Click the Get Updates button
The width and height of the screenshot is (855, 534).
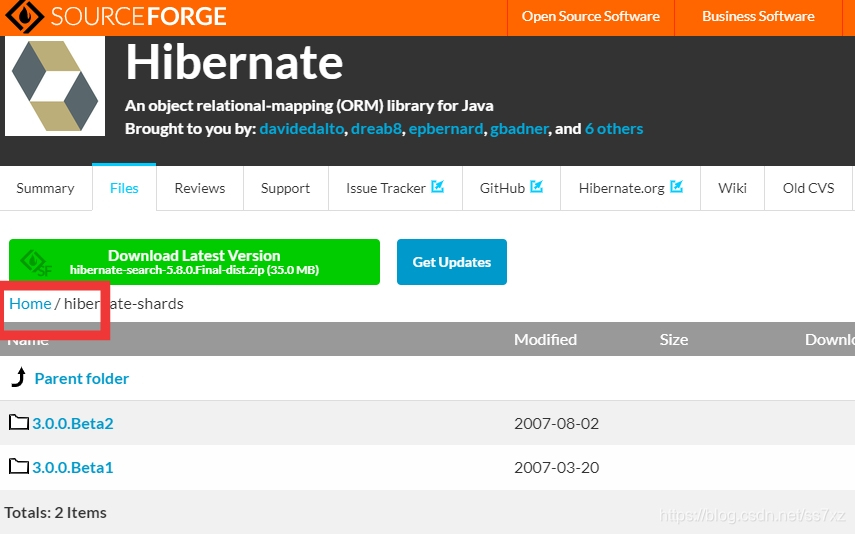(x=451, y=262)
